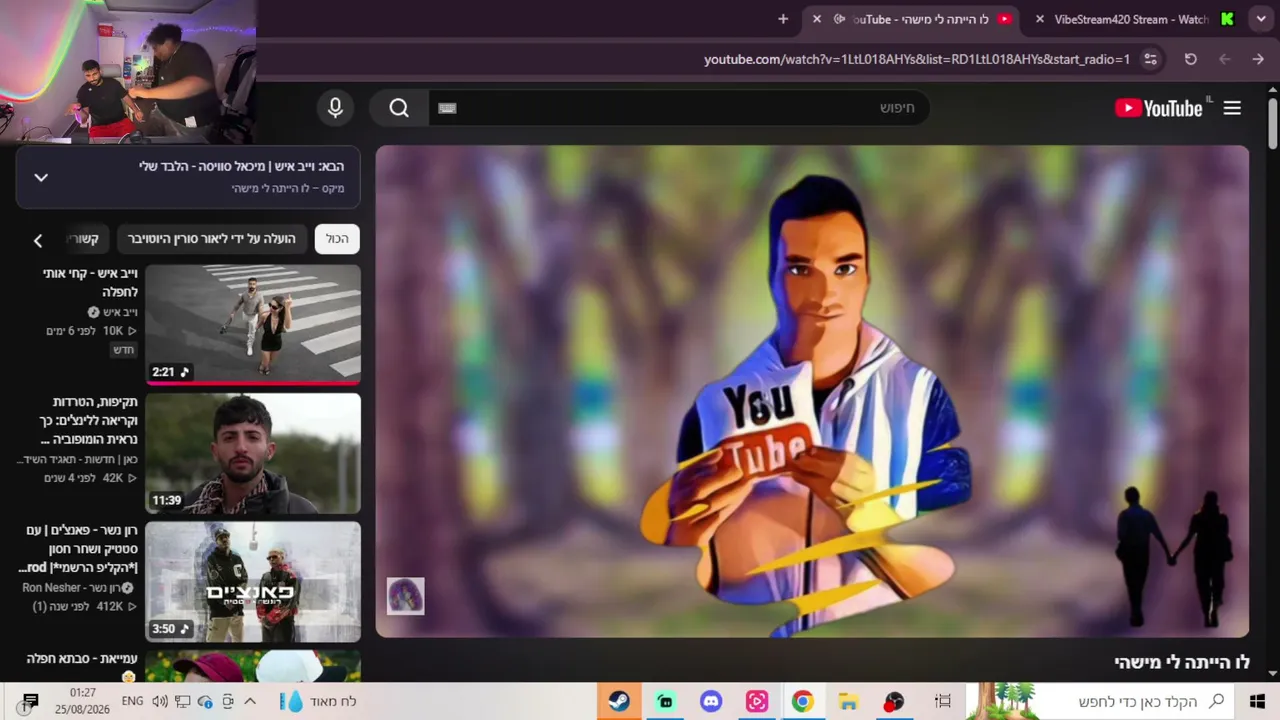Open the browser tab search dropdown
Viewport: 1280px width, 720px height.
pyautogui.click(x=1261, y=19)
